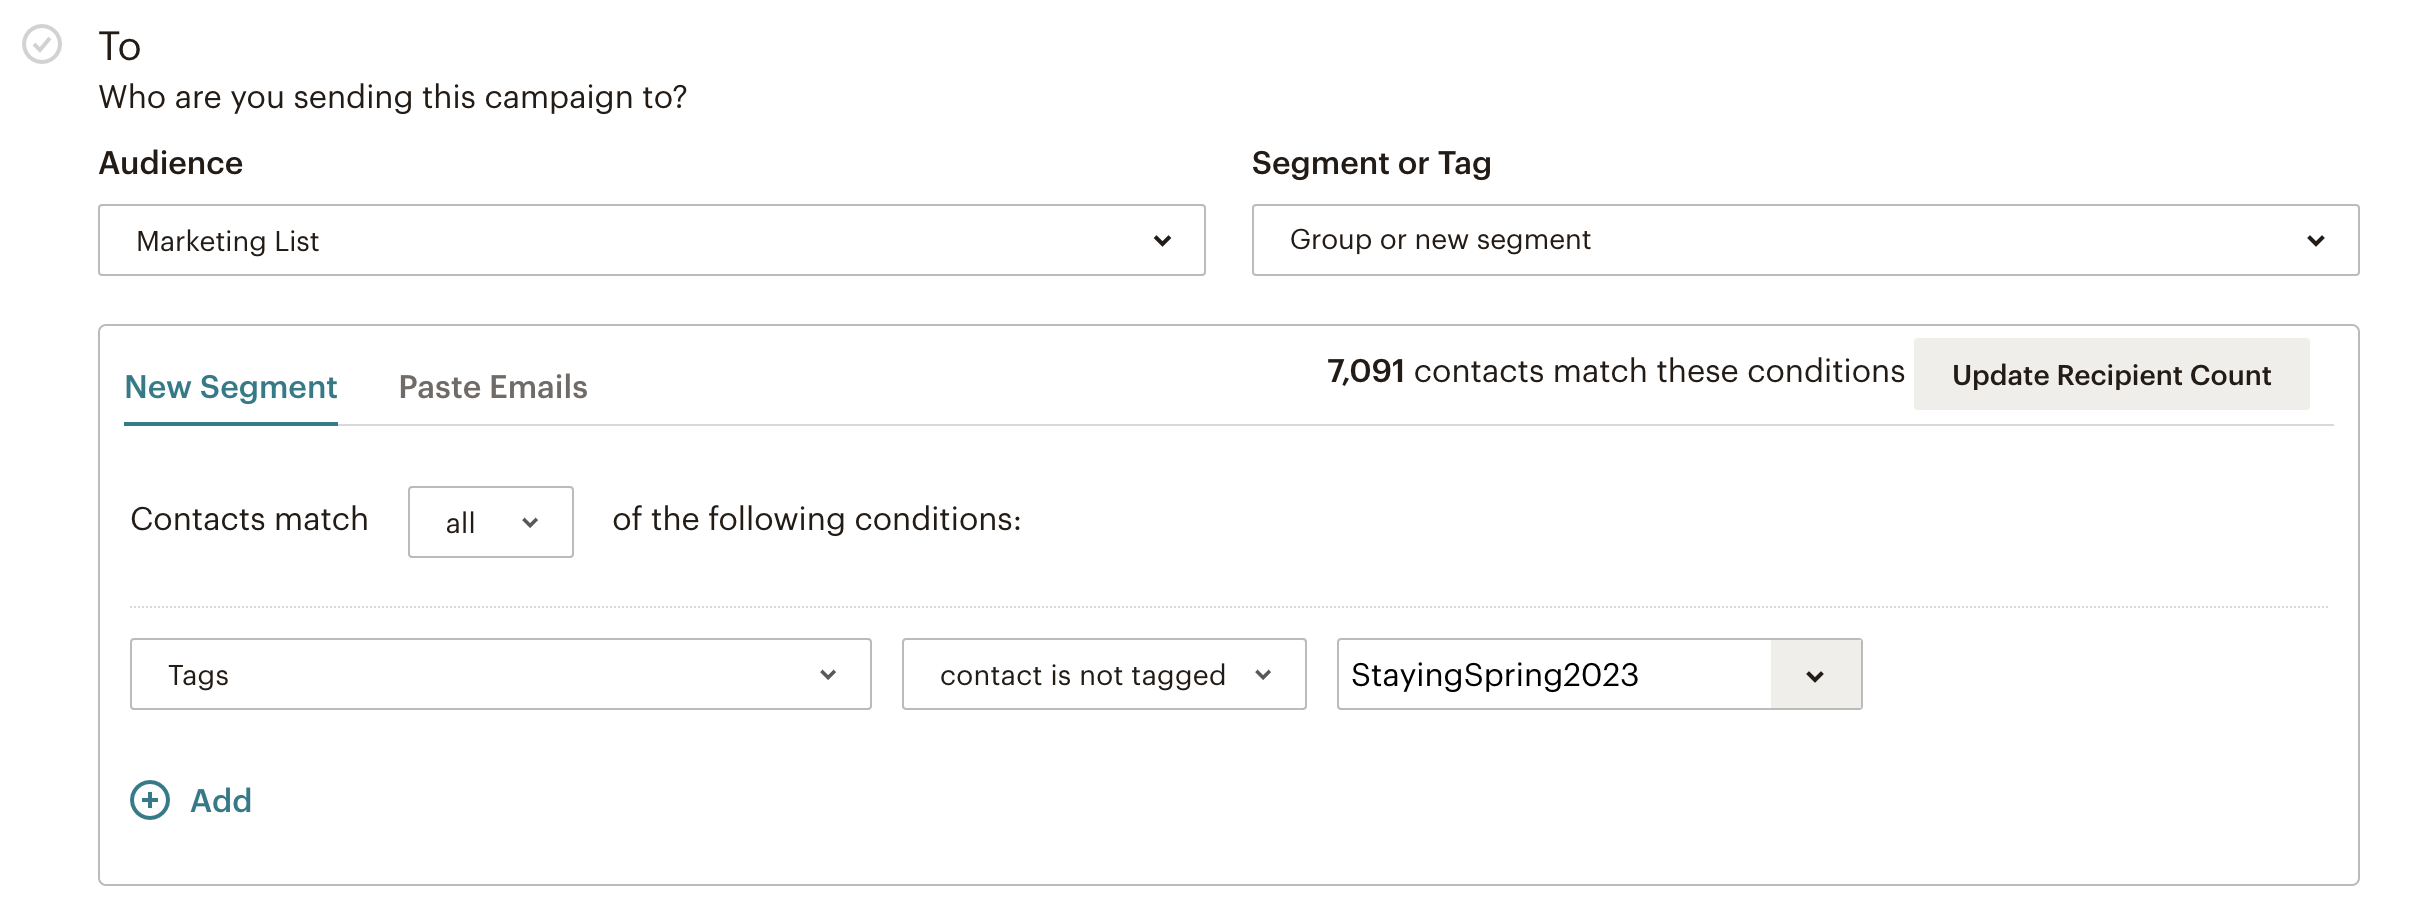2434x900 pixels.
Task: Click into the StayingSpring2023 tag field
Action: (x=1554, y=674)
